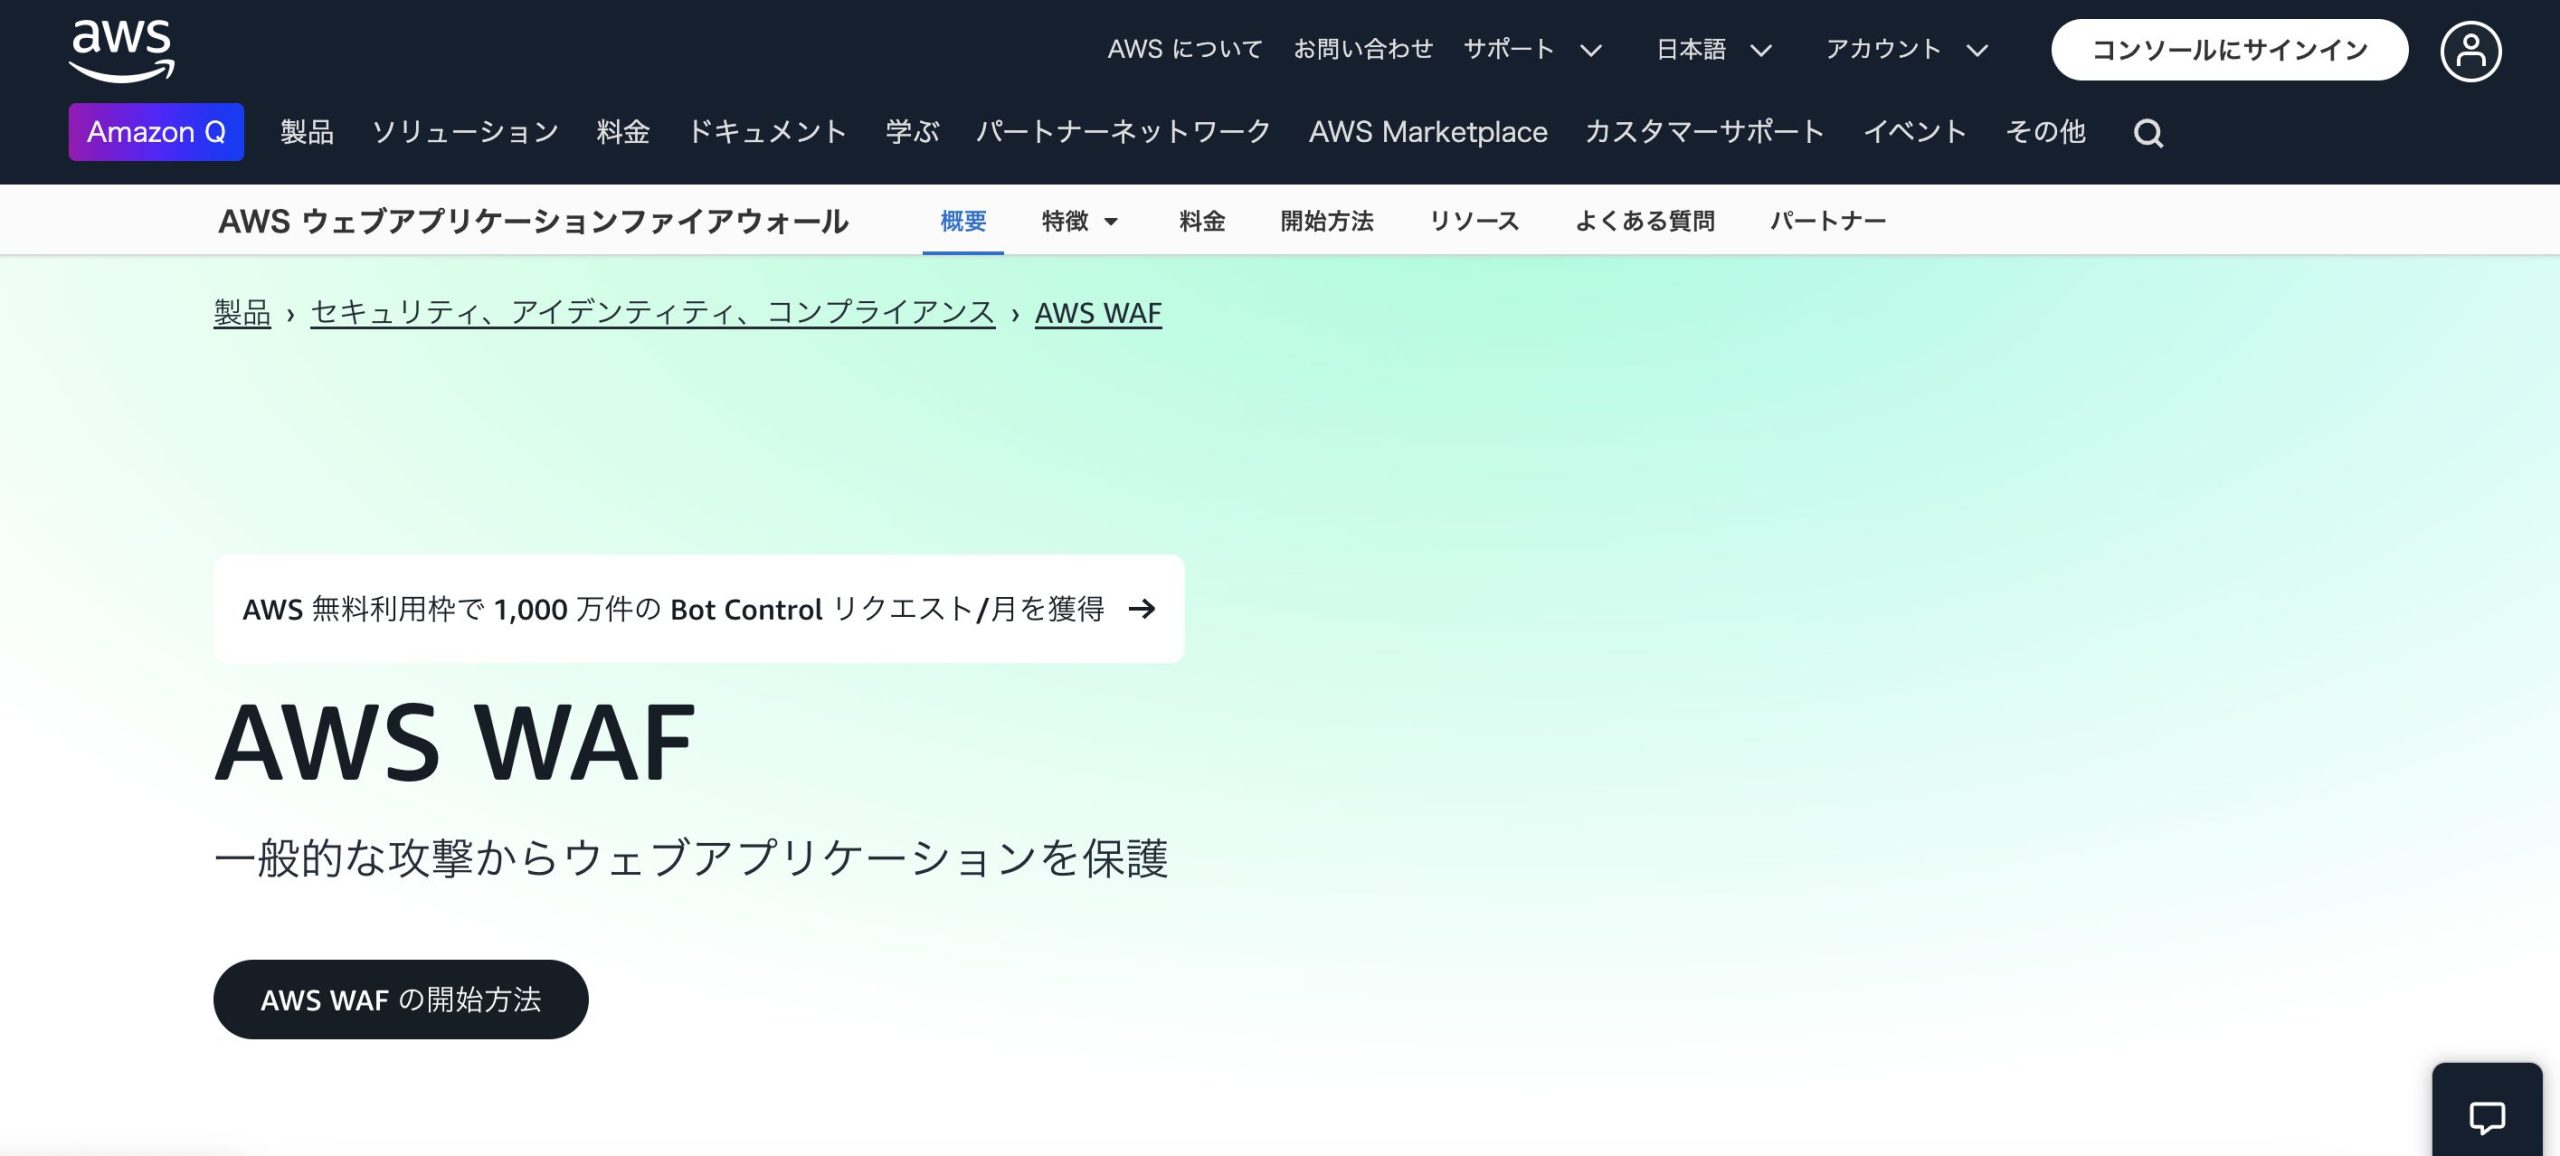This screenshot has height=1156, width=2560.
Task: Open the パートナーネットワーク menu
Action: [1124, 132]
